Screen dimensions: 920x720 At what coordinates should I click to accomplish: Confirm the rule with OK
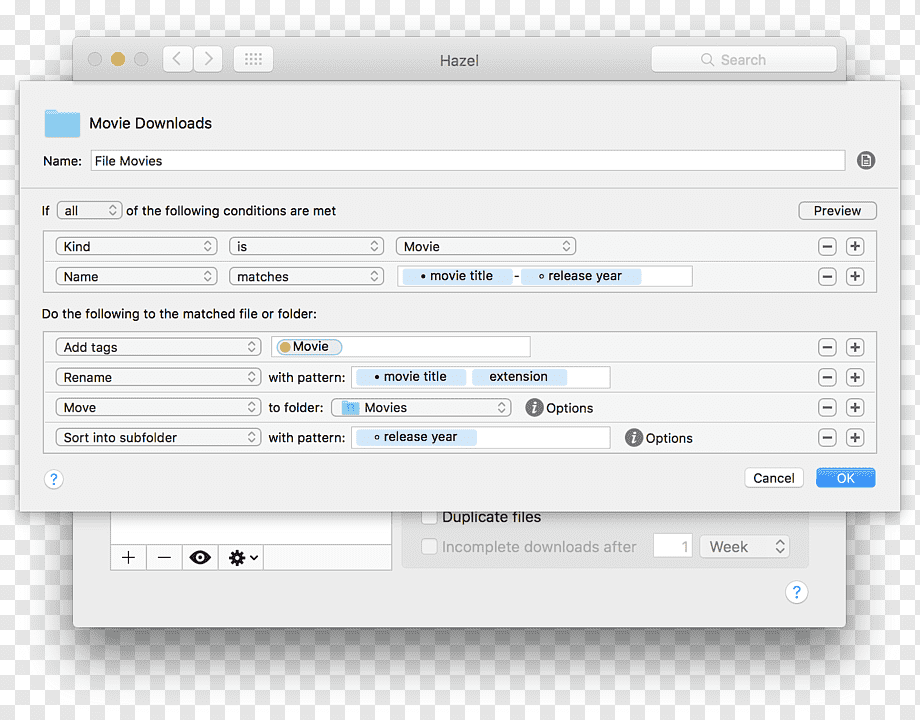click(x=845, y=478)
